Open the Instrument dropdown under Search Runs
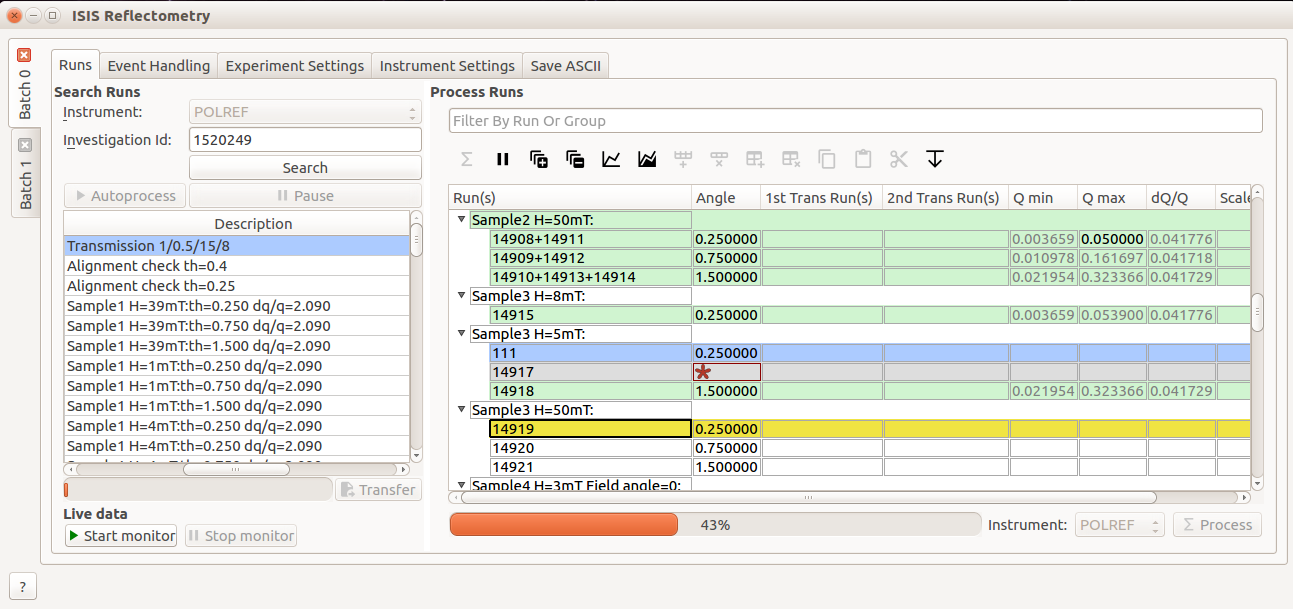1293x609 pixels. [x=305, y=113]
